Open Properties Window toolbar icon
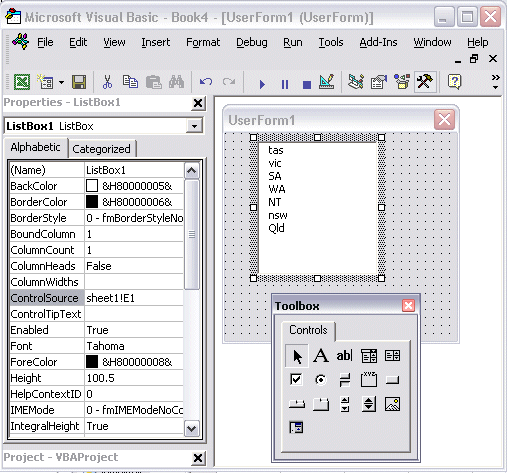 click(379, 82)
